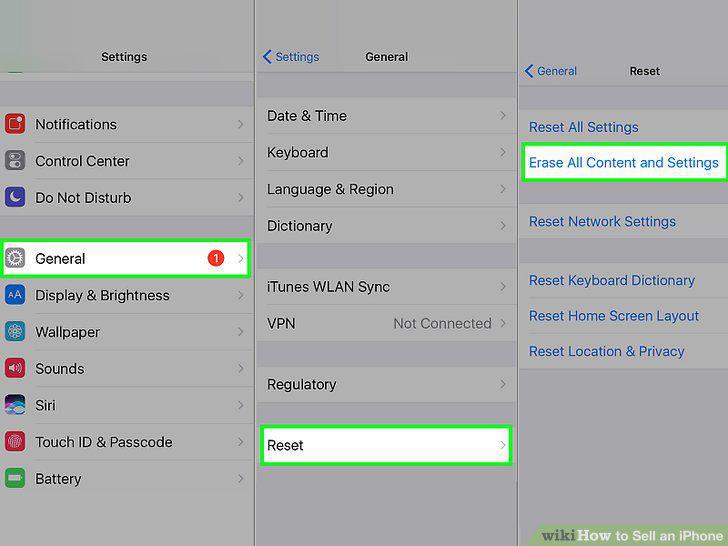Expand the Battery row chevron

click(240, 478)
